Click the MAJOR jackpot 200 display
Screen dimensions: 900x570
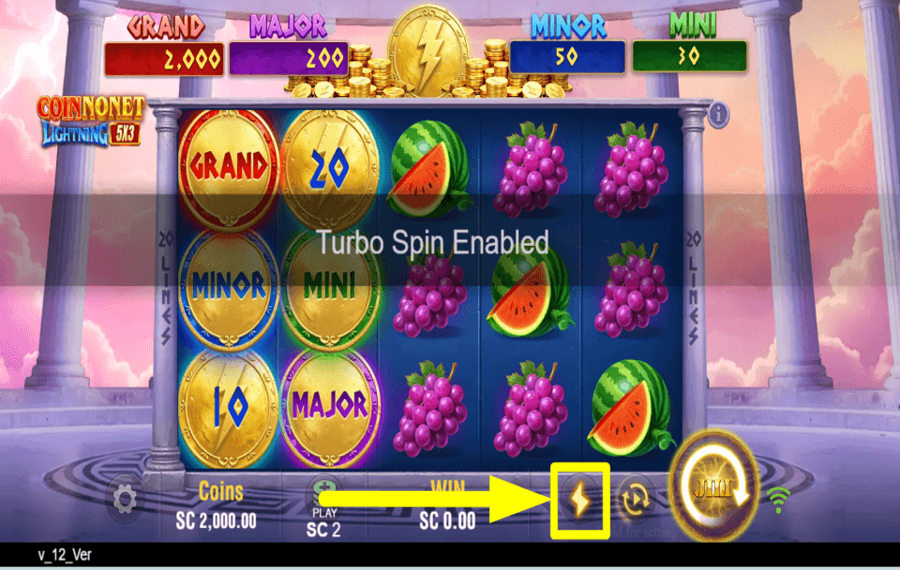click(x=289, y=59)
